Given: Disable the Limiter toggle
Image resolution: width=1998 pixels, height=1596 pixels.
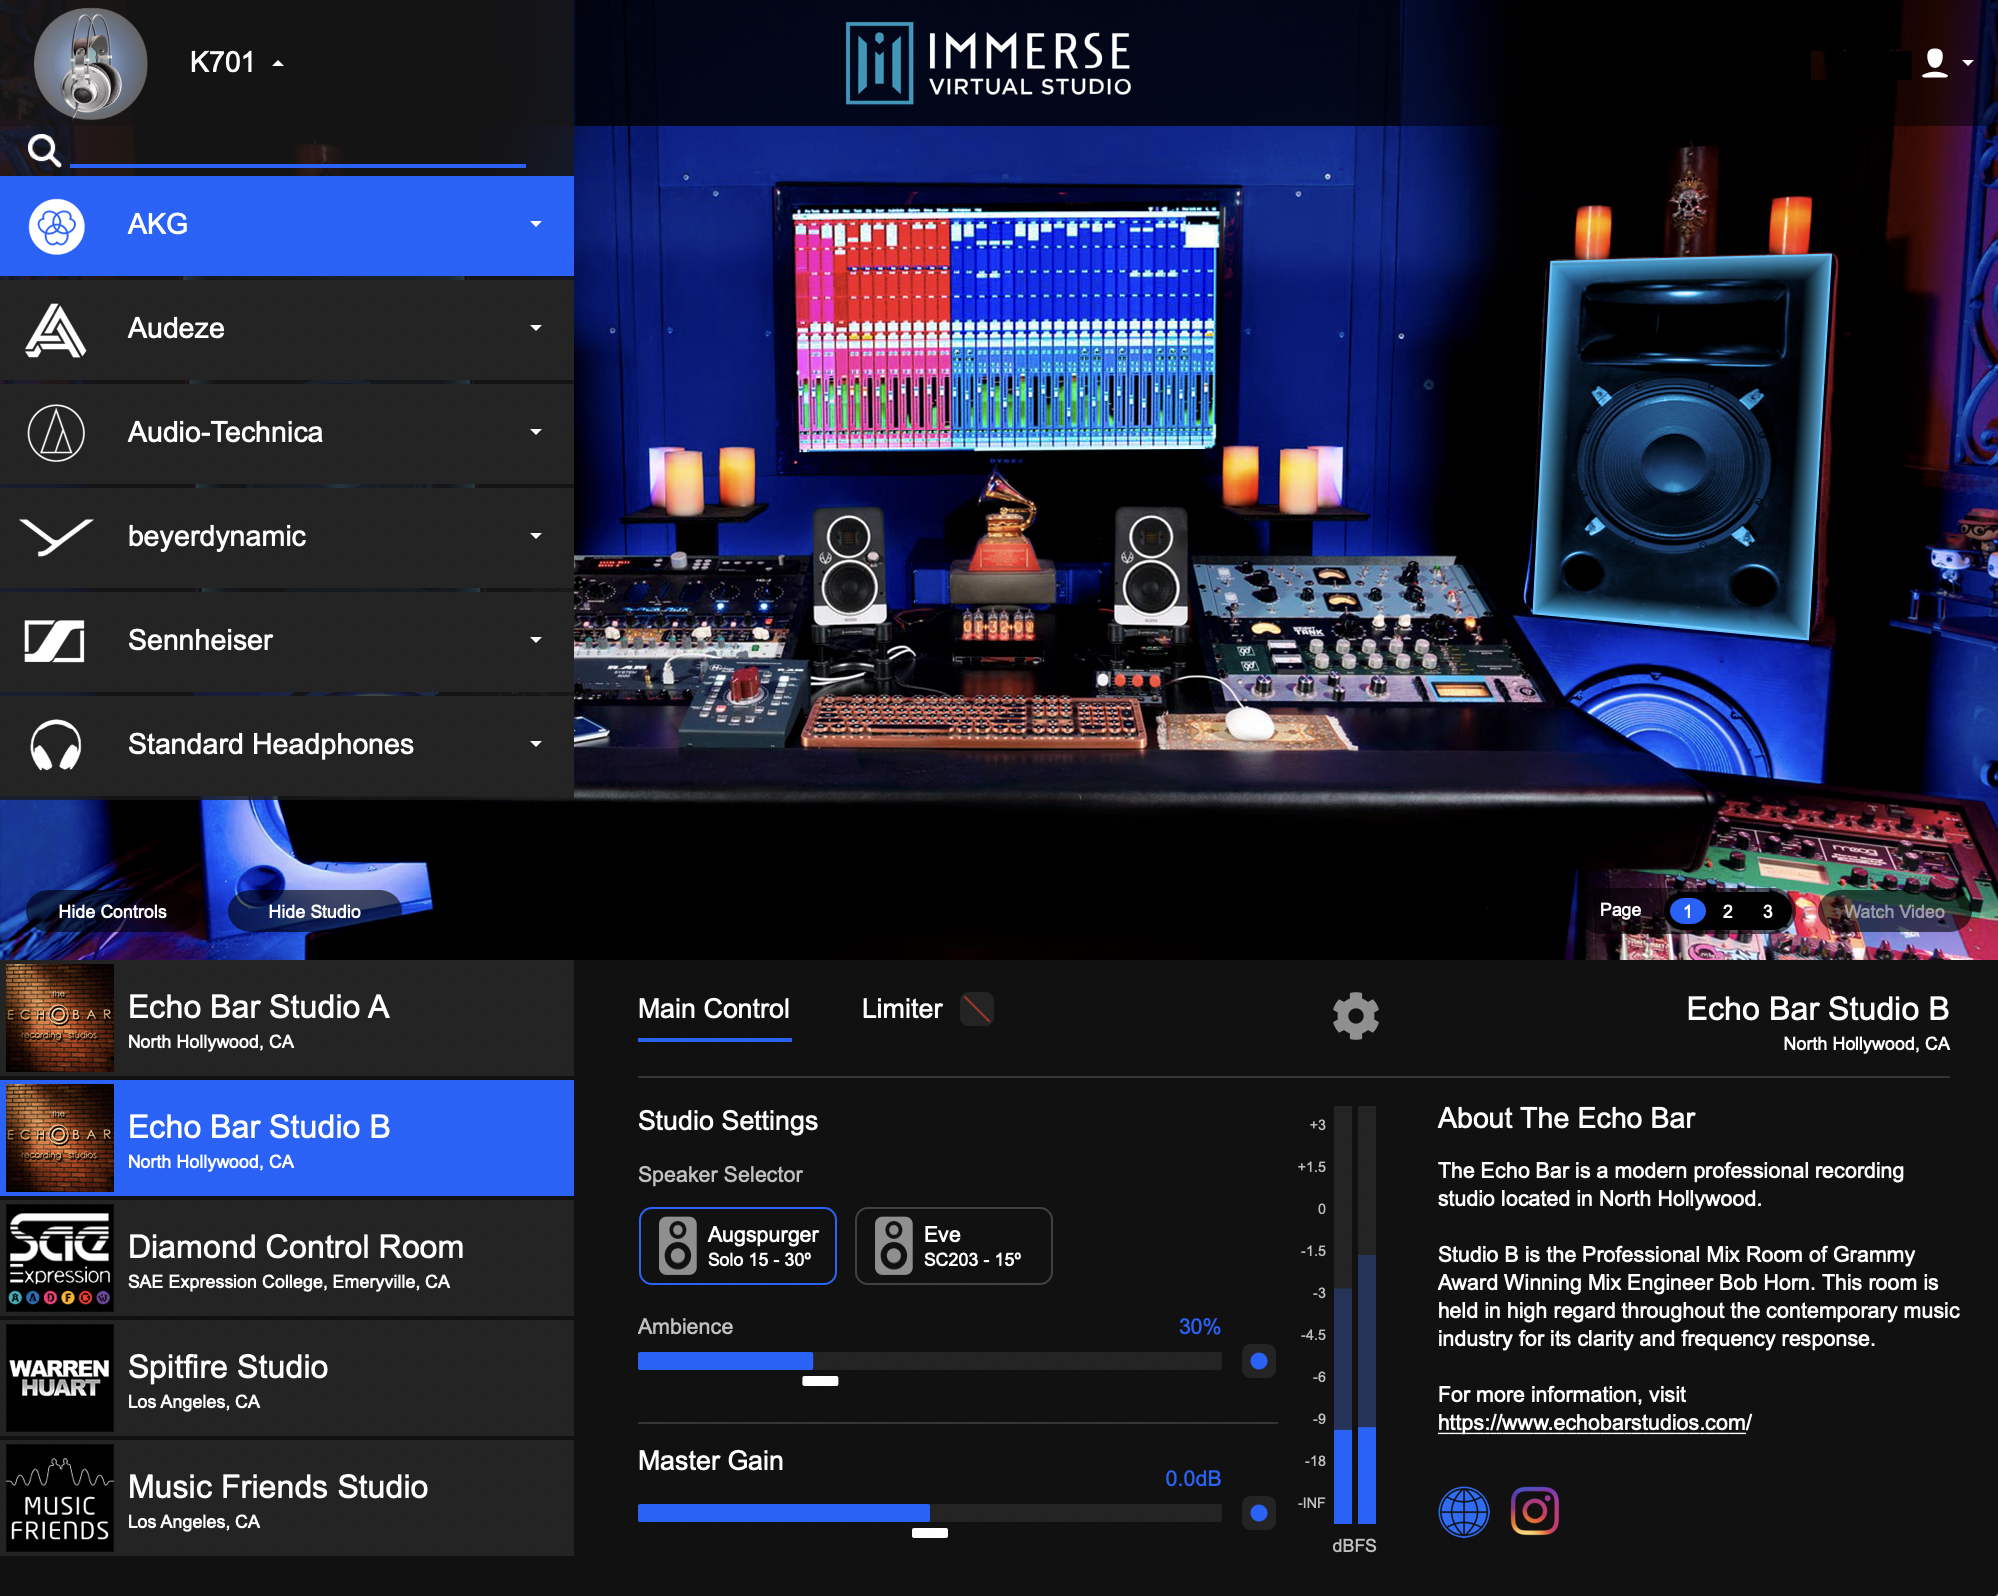Looking at the screenshot, I should tap(977, 1009).
